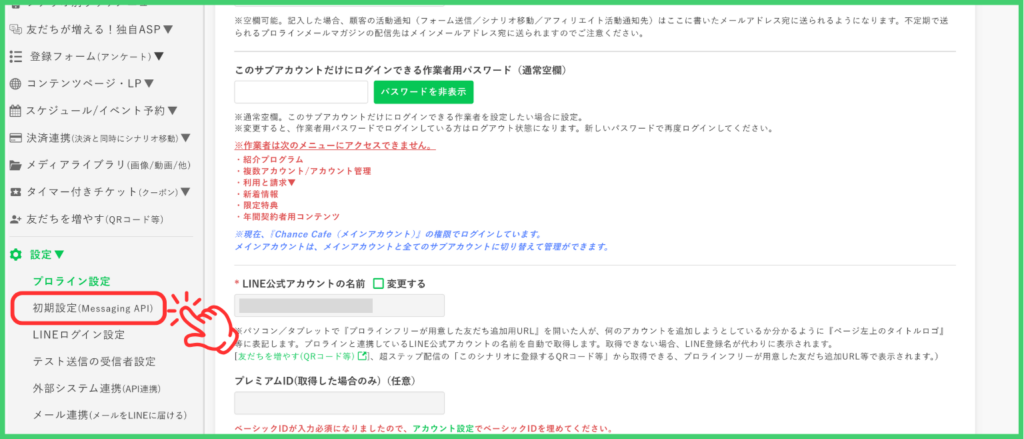This screenshot has height=439, width=1024.
Task: Follow the green 友だちを増やす(QRコード等) link
Action: click(x=298, y=356)
